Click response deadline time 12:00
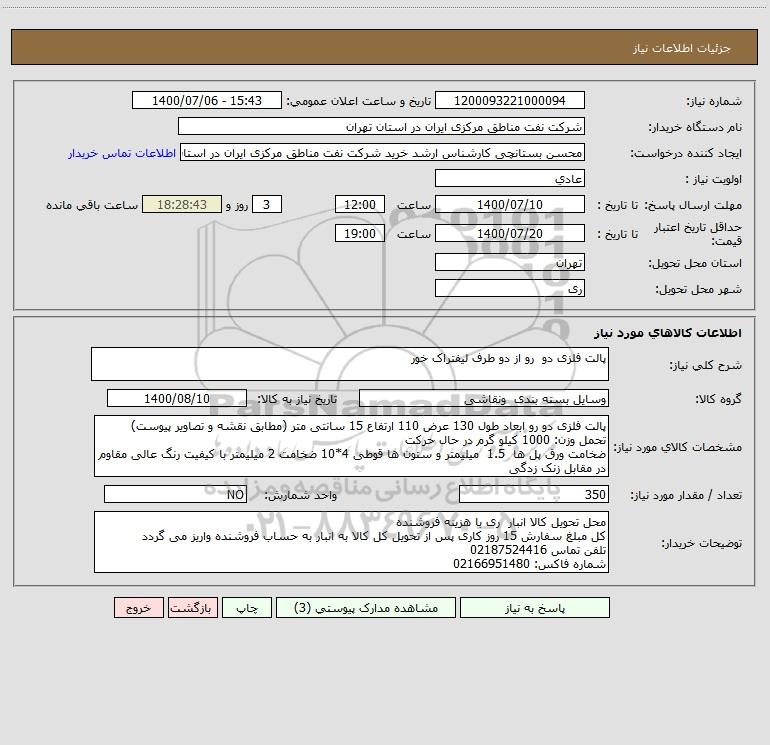Image resolution: width=770 pixels, height=745 pixels. [359, 204]
